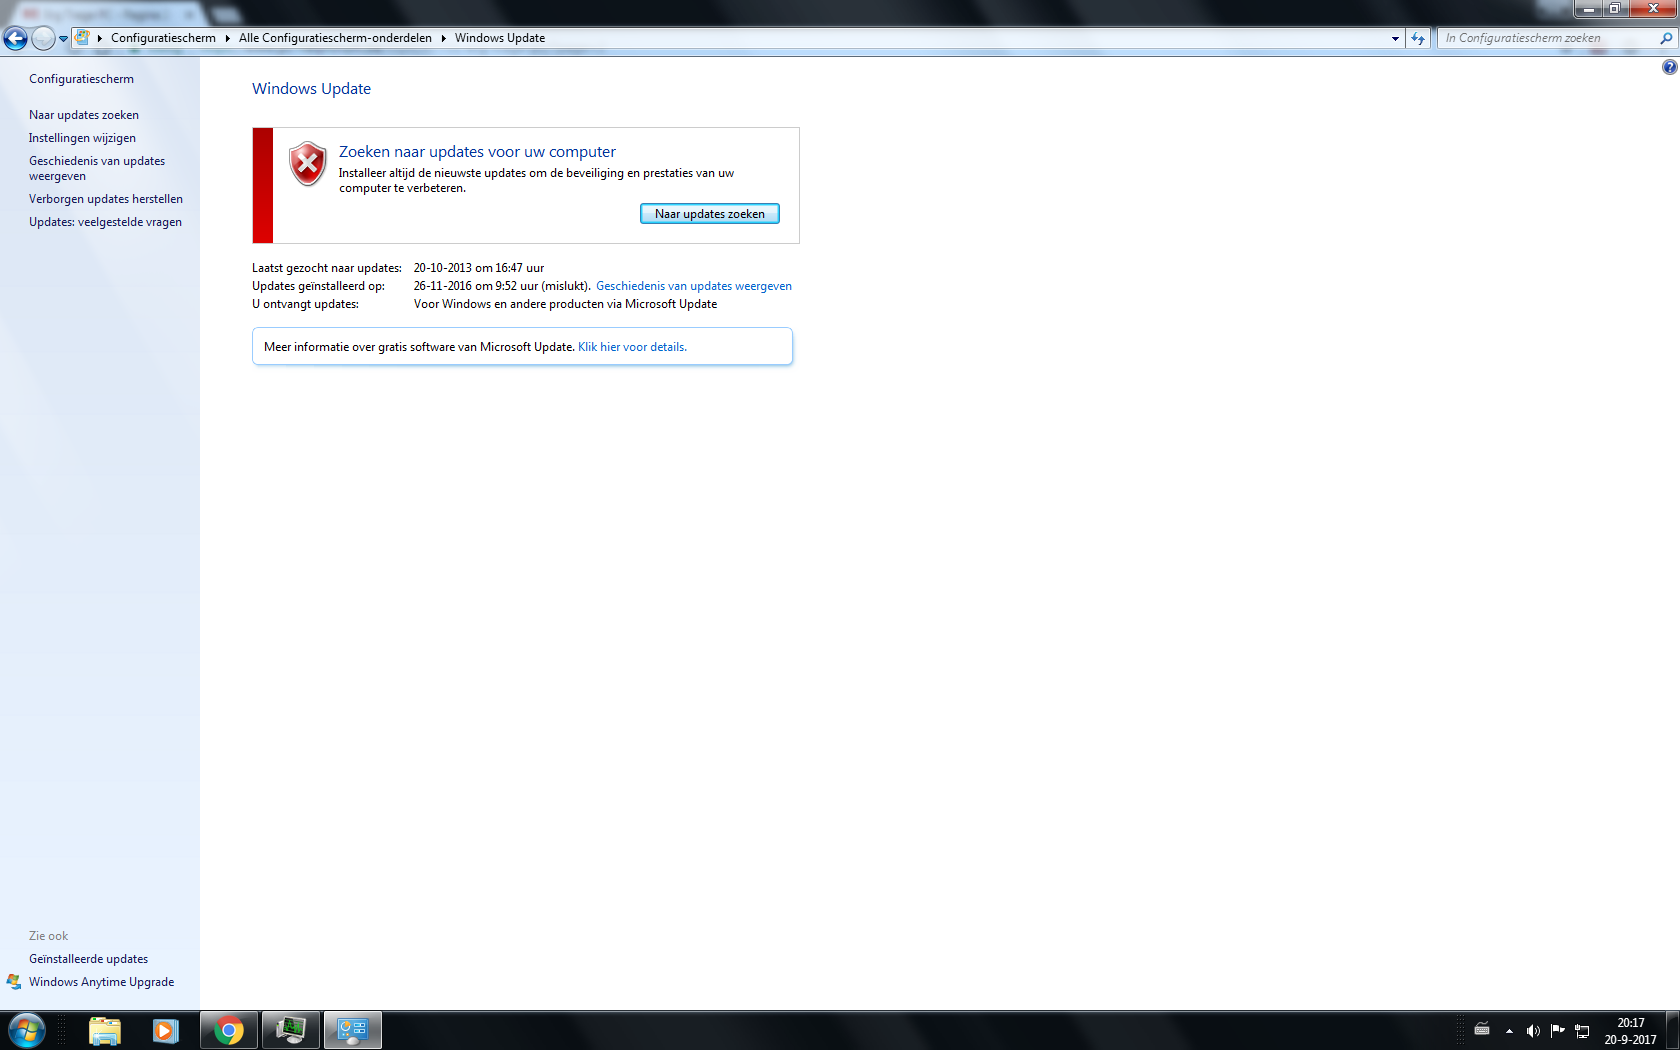This screenshot has width=1680, height=1050.
Task: Expand the arrow after Configuratiescherm breadcrumb
Action: (228, 38)
